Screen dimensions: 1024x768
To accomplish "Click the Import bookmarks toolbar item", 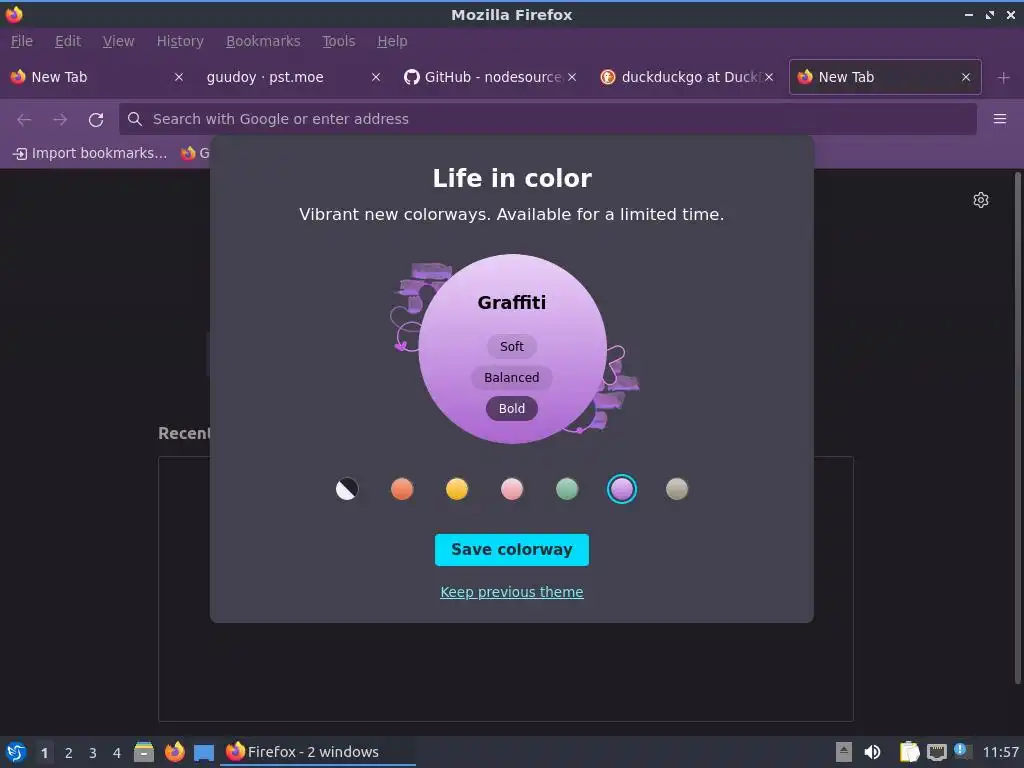I will click(90, 153).
